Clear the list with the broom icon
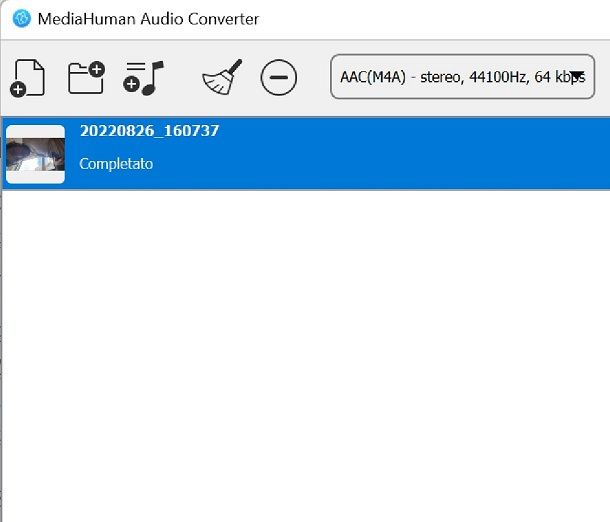This screenshot has width=610, height=522. (222, 77)
